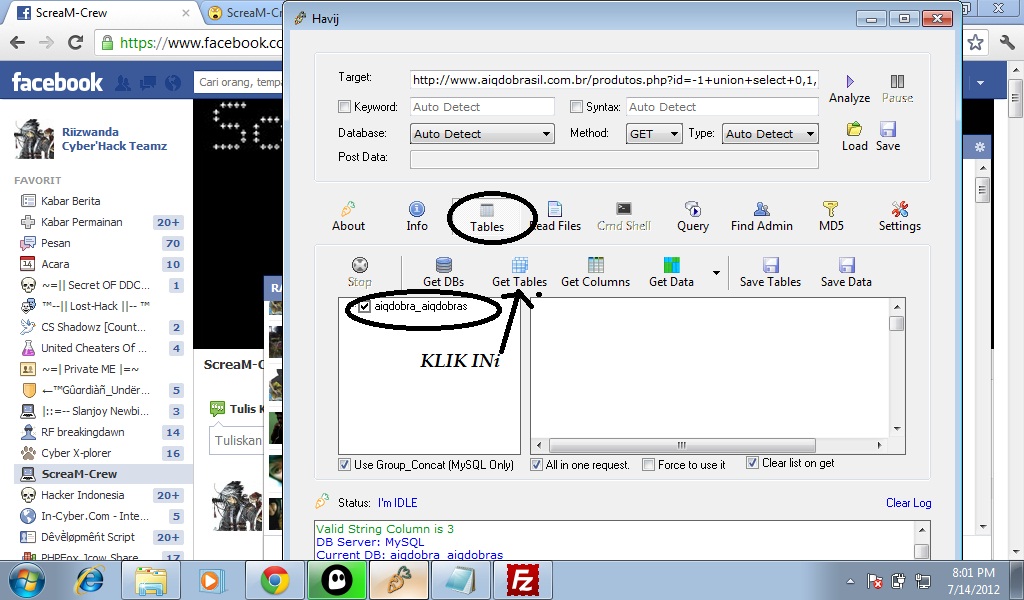Click the Facebook notifications globe icon
The image size is (1024, 600).
point(173,83)
